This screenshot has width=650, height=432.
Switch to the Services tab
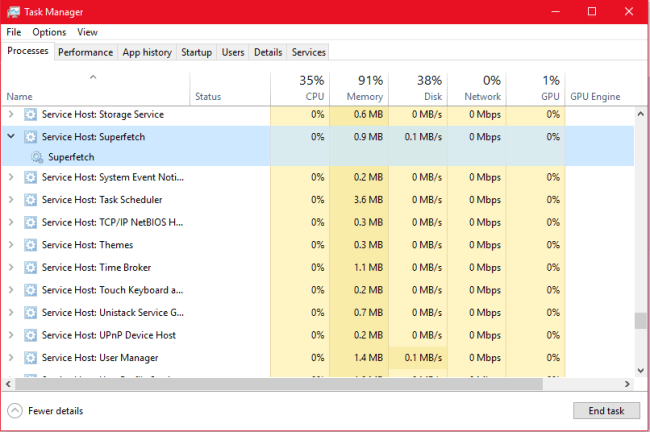click(x=308, y=52)
